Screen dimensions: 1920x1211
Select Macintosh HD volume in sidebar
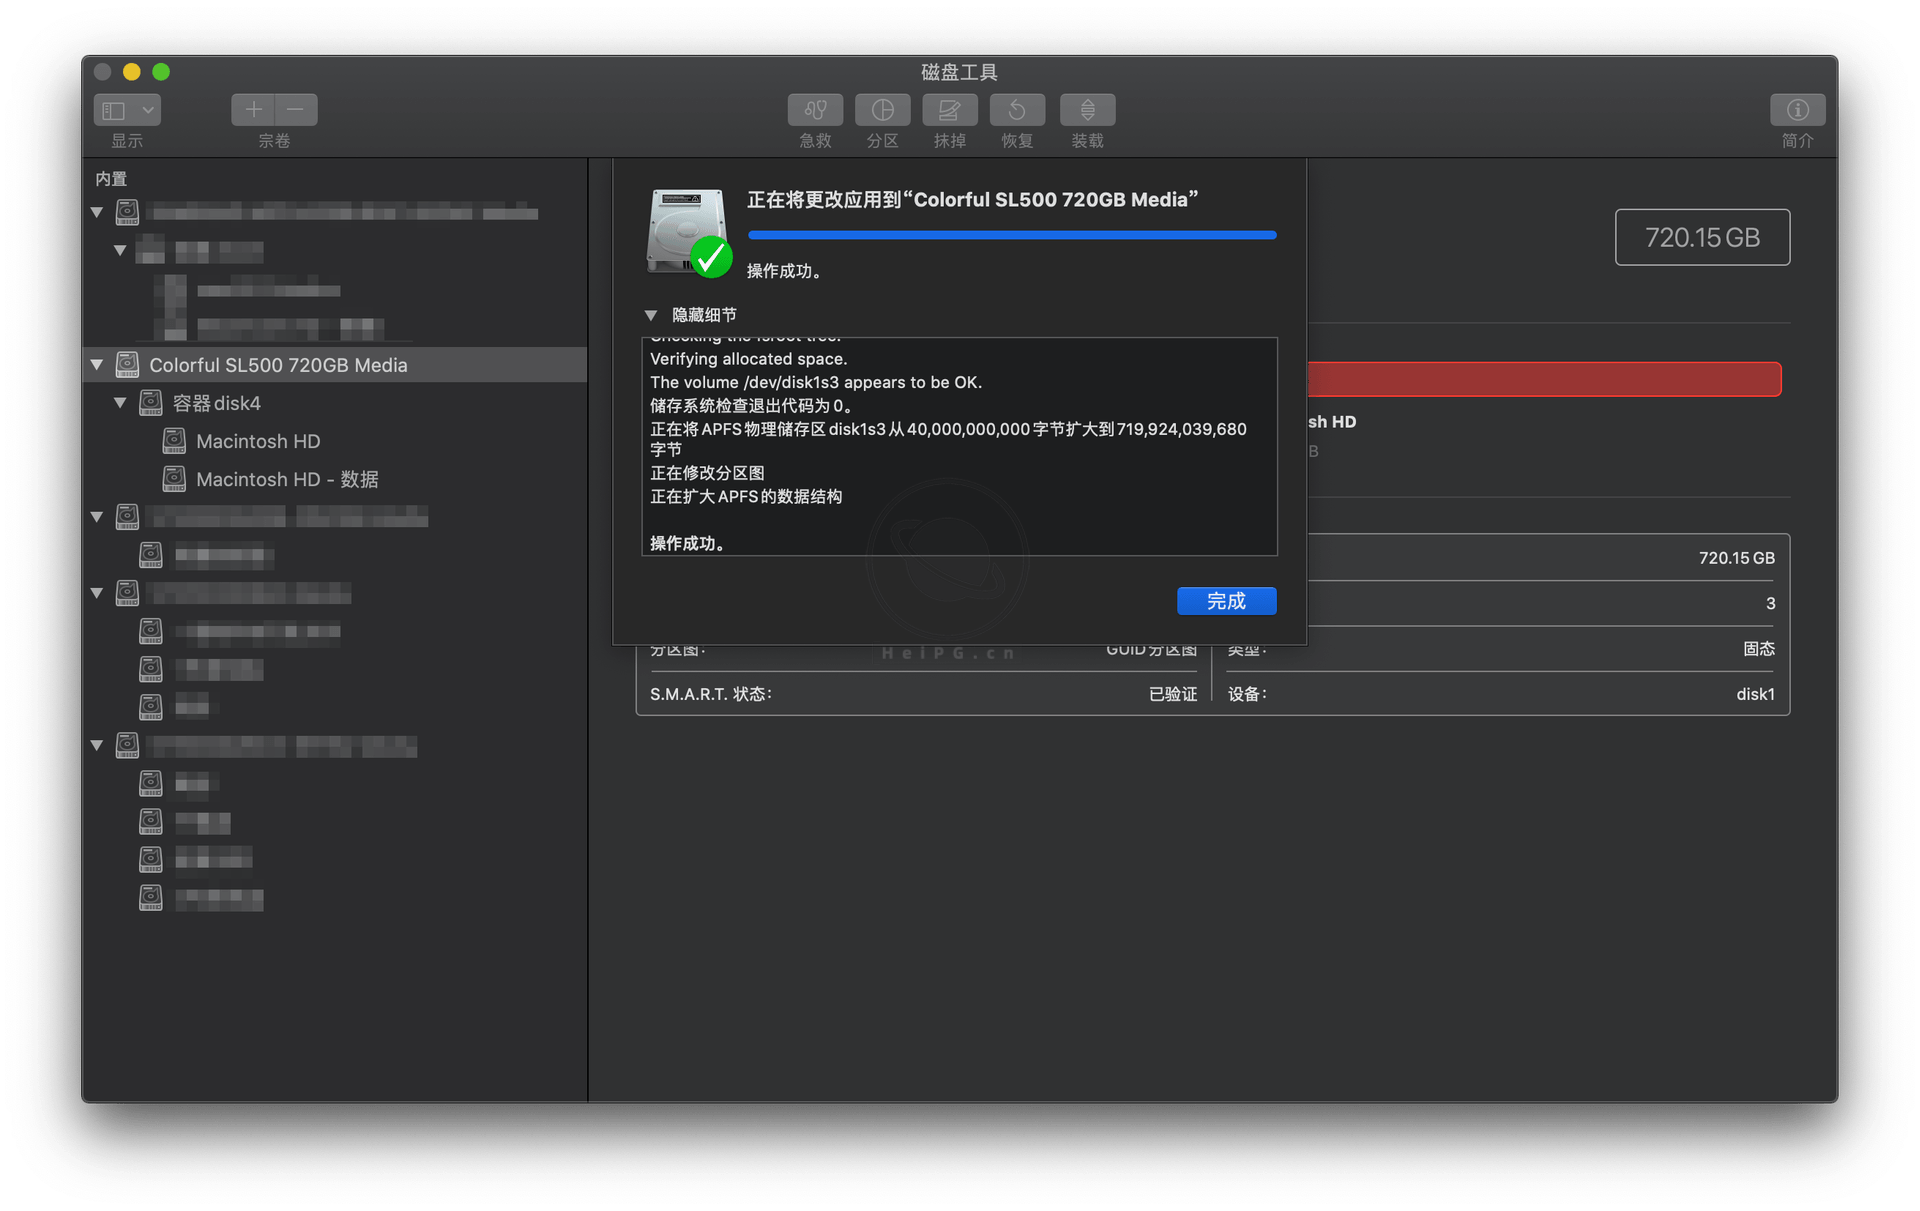pyautogui.click(x=258, y=441)
